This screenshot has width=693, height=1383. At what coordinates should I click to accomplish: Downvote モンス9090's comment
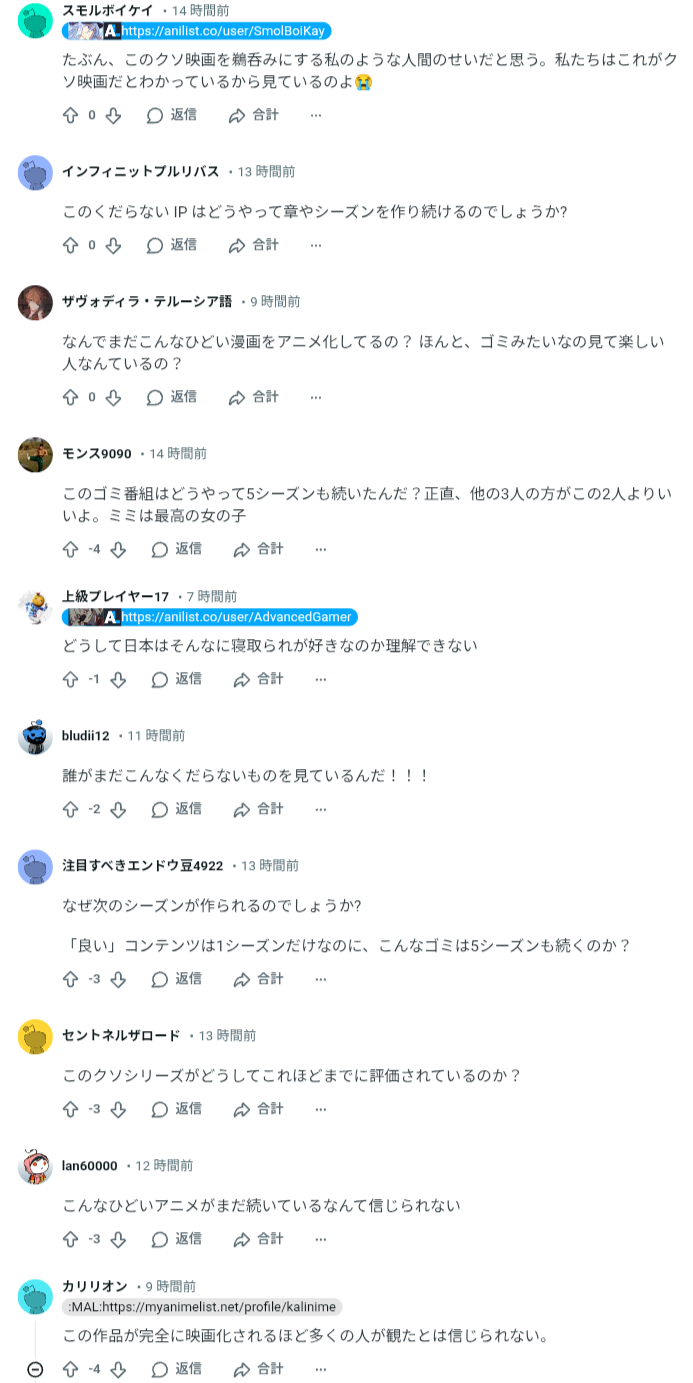coord(118,549)
